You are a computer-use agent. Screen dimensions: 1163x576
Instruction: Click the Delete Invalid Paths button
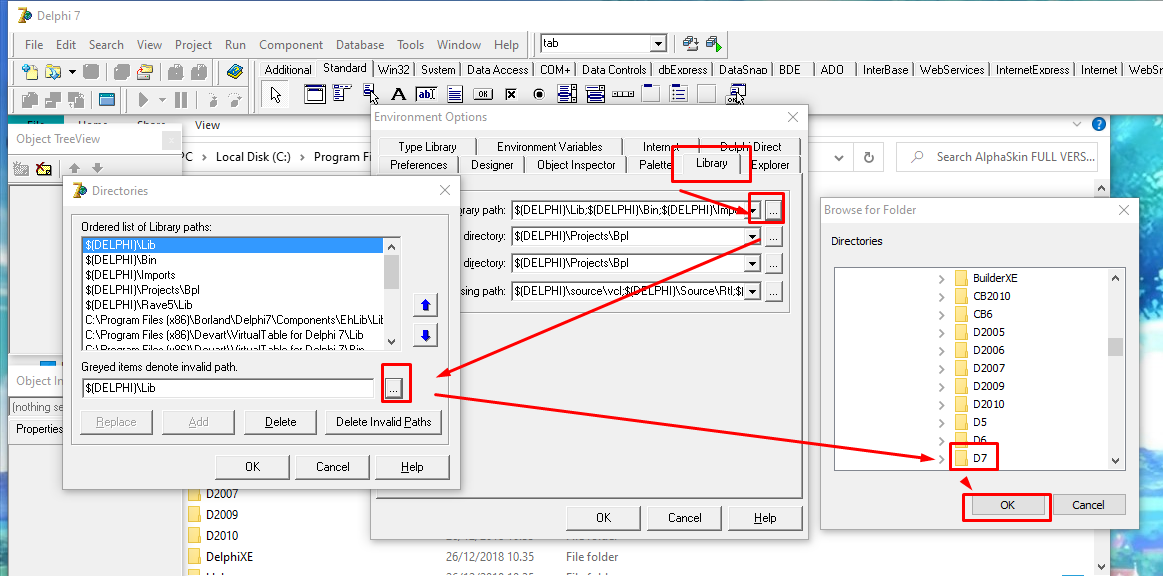click(383, 422)
